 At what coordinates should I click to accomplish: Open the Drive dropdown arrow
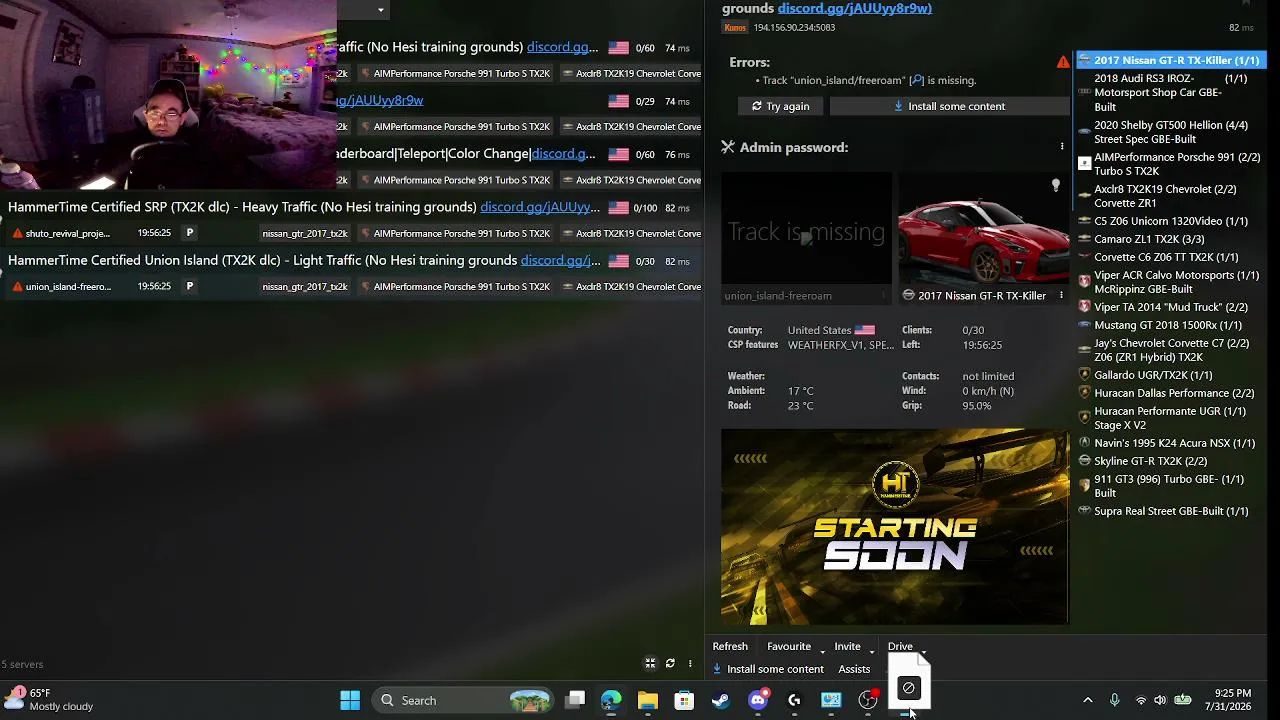923,651
